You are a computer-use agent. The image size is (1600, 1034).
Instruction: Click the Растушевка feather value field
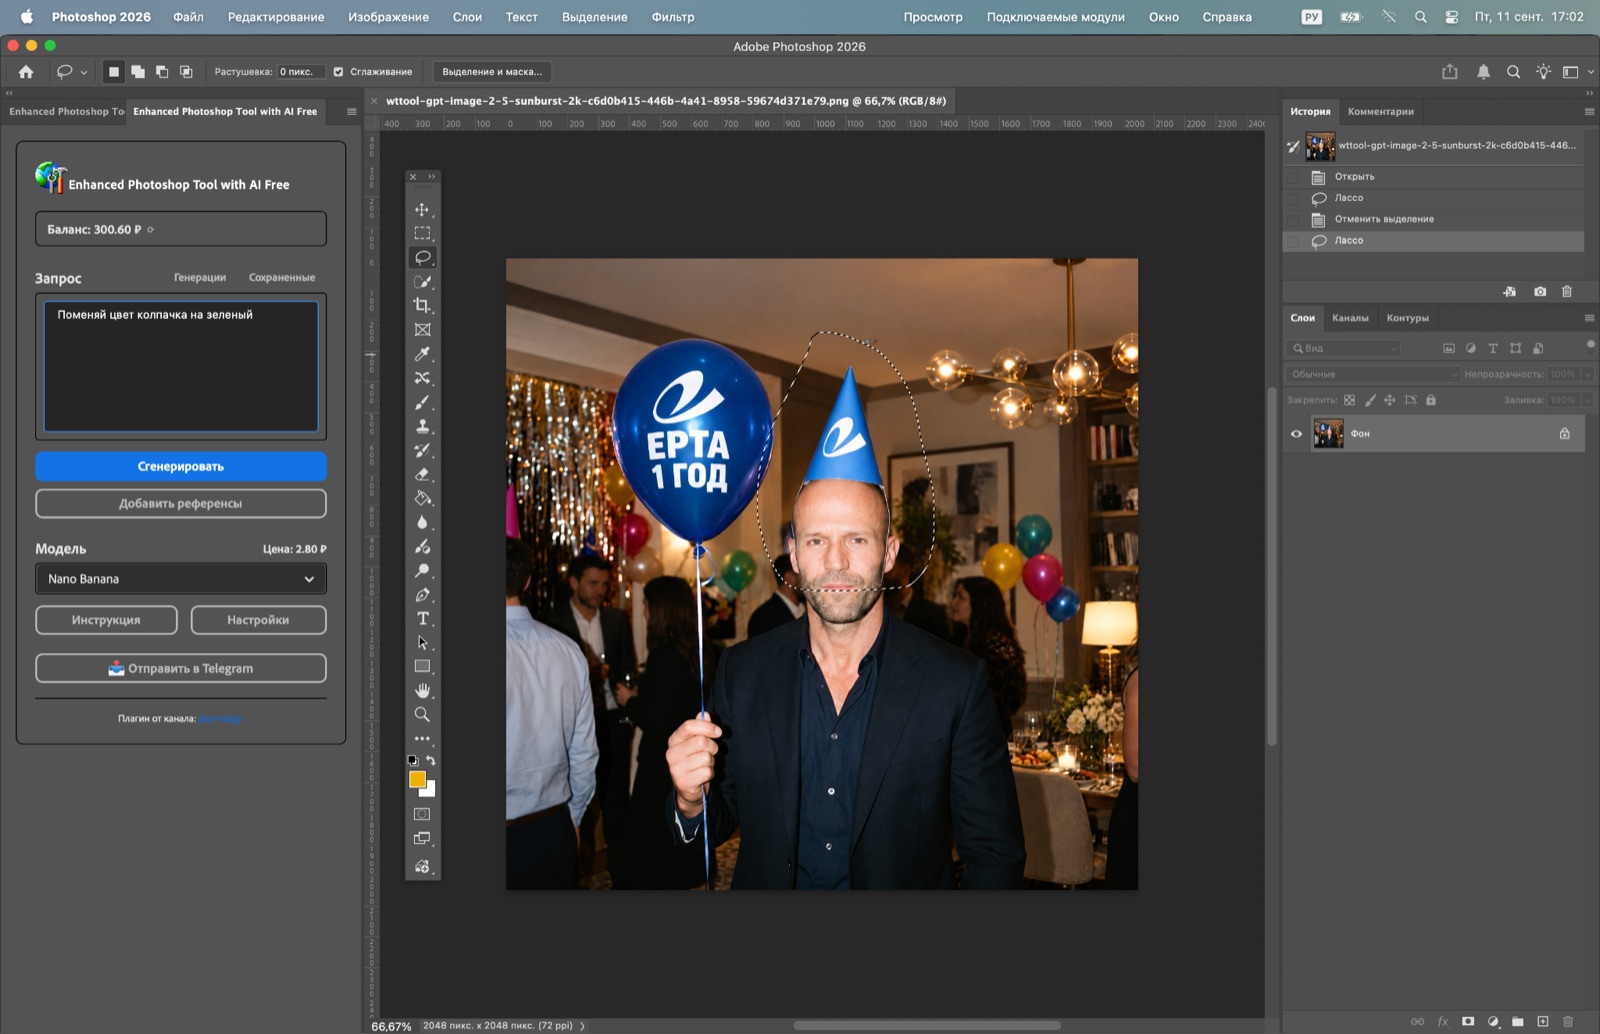300,72
